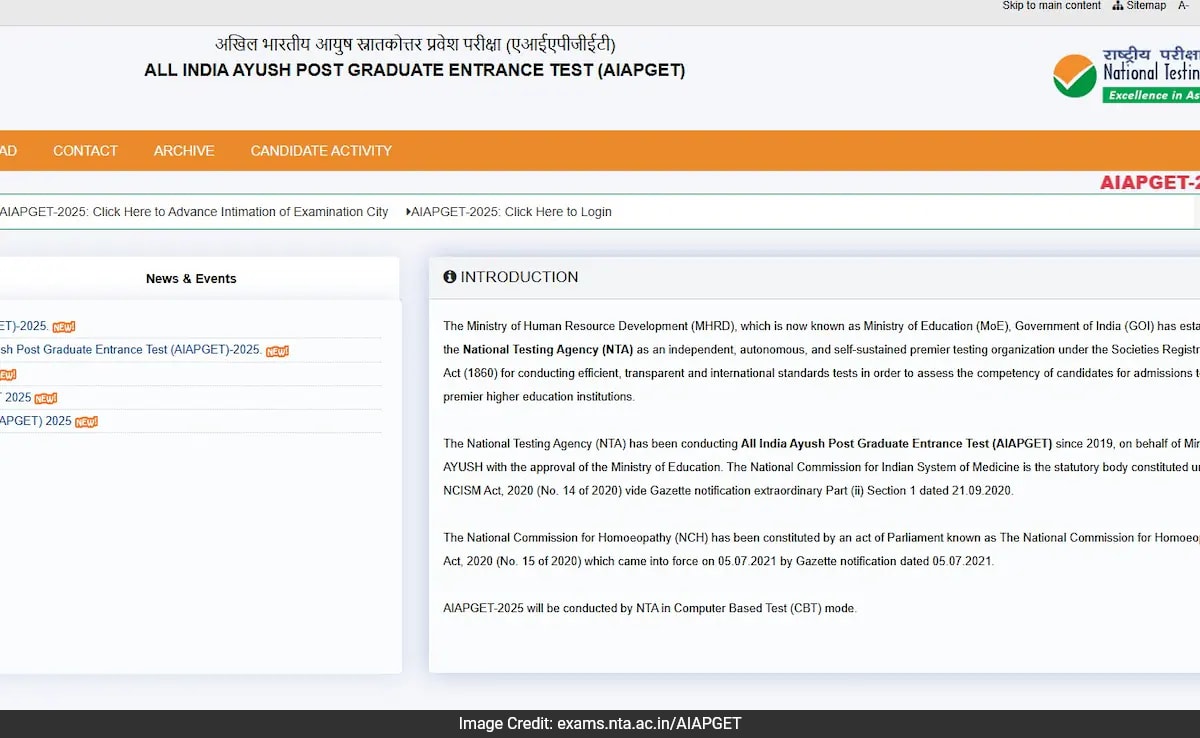Open 'Click Here to Login' ticker link
Viewport: 1200px width, 738px height.
[512, 212]
